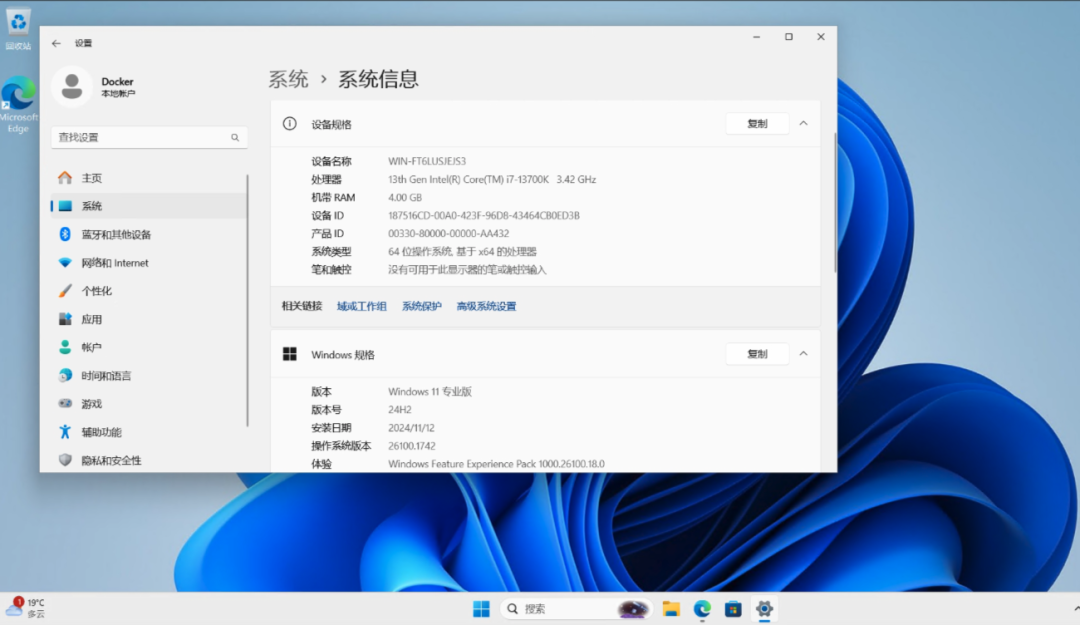1080x625 pixels.
Task: Click the Windows 规格 logo icon
Action: click(289, 354)
